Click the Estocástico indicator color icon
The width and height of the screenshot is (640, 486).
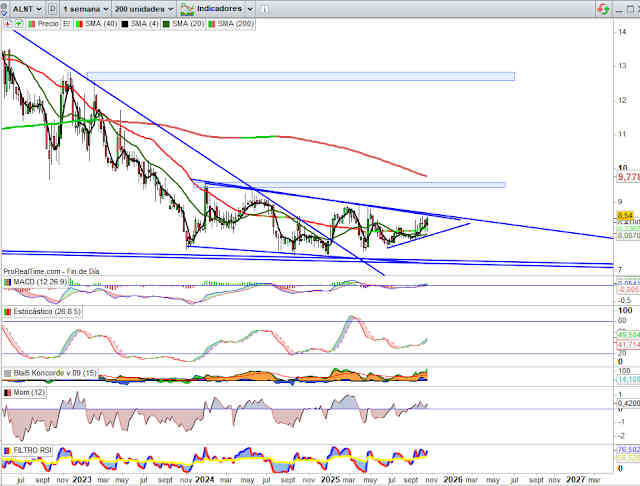coord(8,312)
